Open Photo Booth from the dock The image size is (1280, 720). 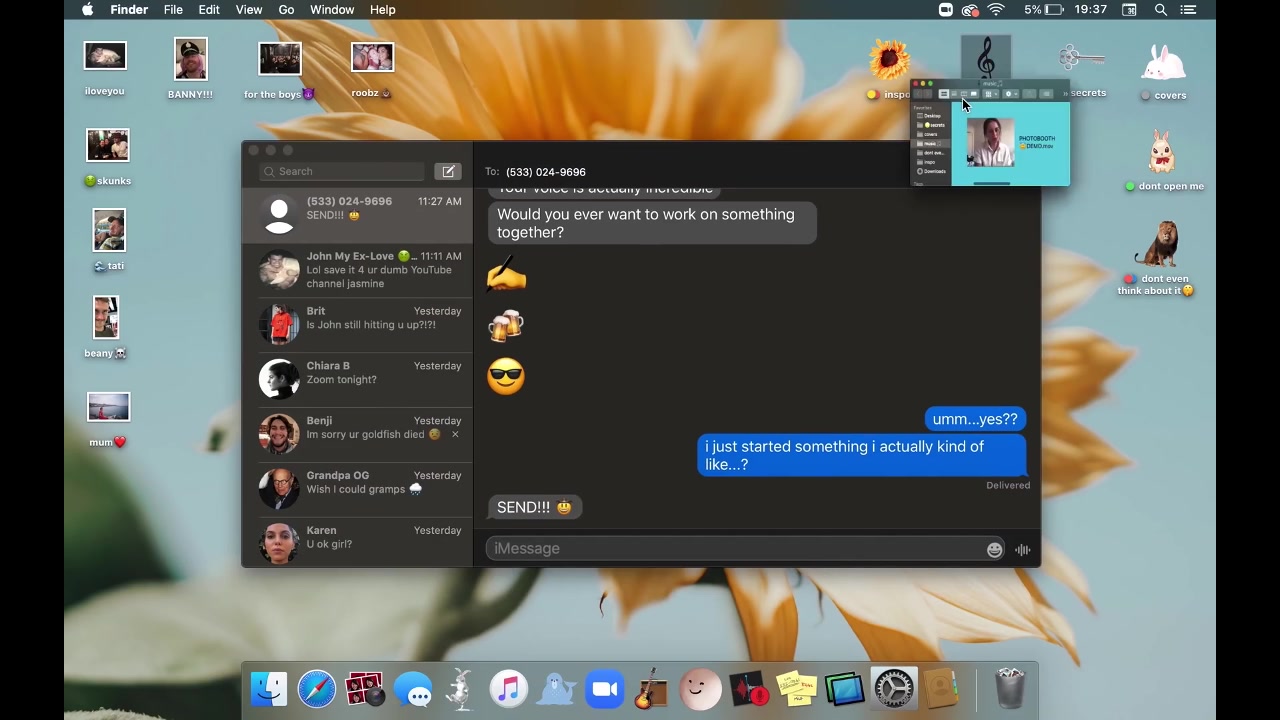point(365,689)
